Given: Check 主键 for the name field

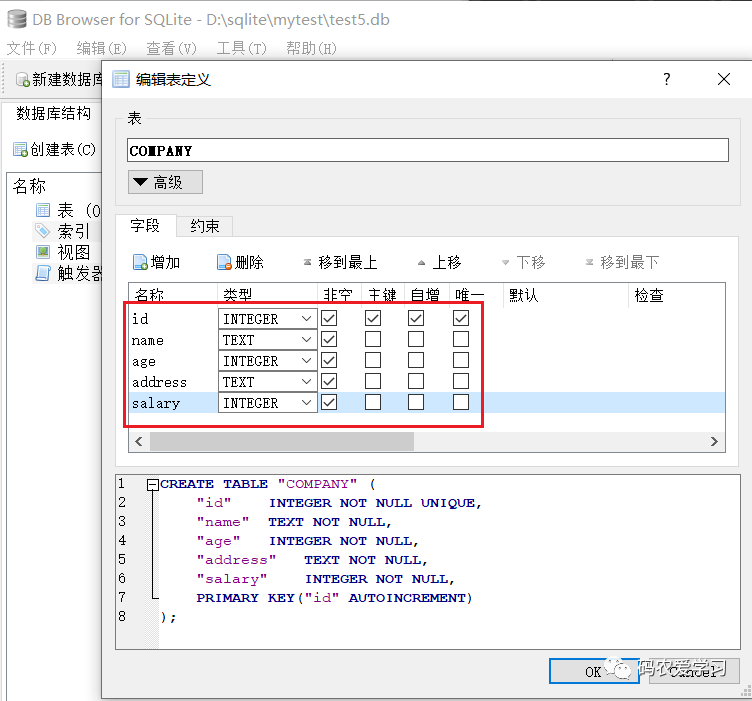Looking at the screenshot, I should (x=373, y=339).
